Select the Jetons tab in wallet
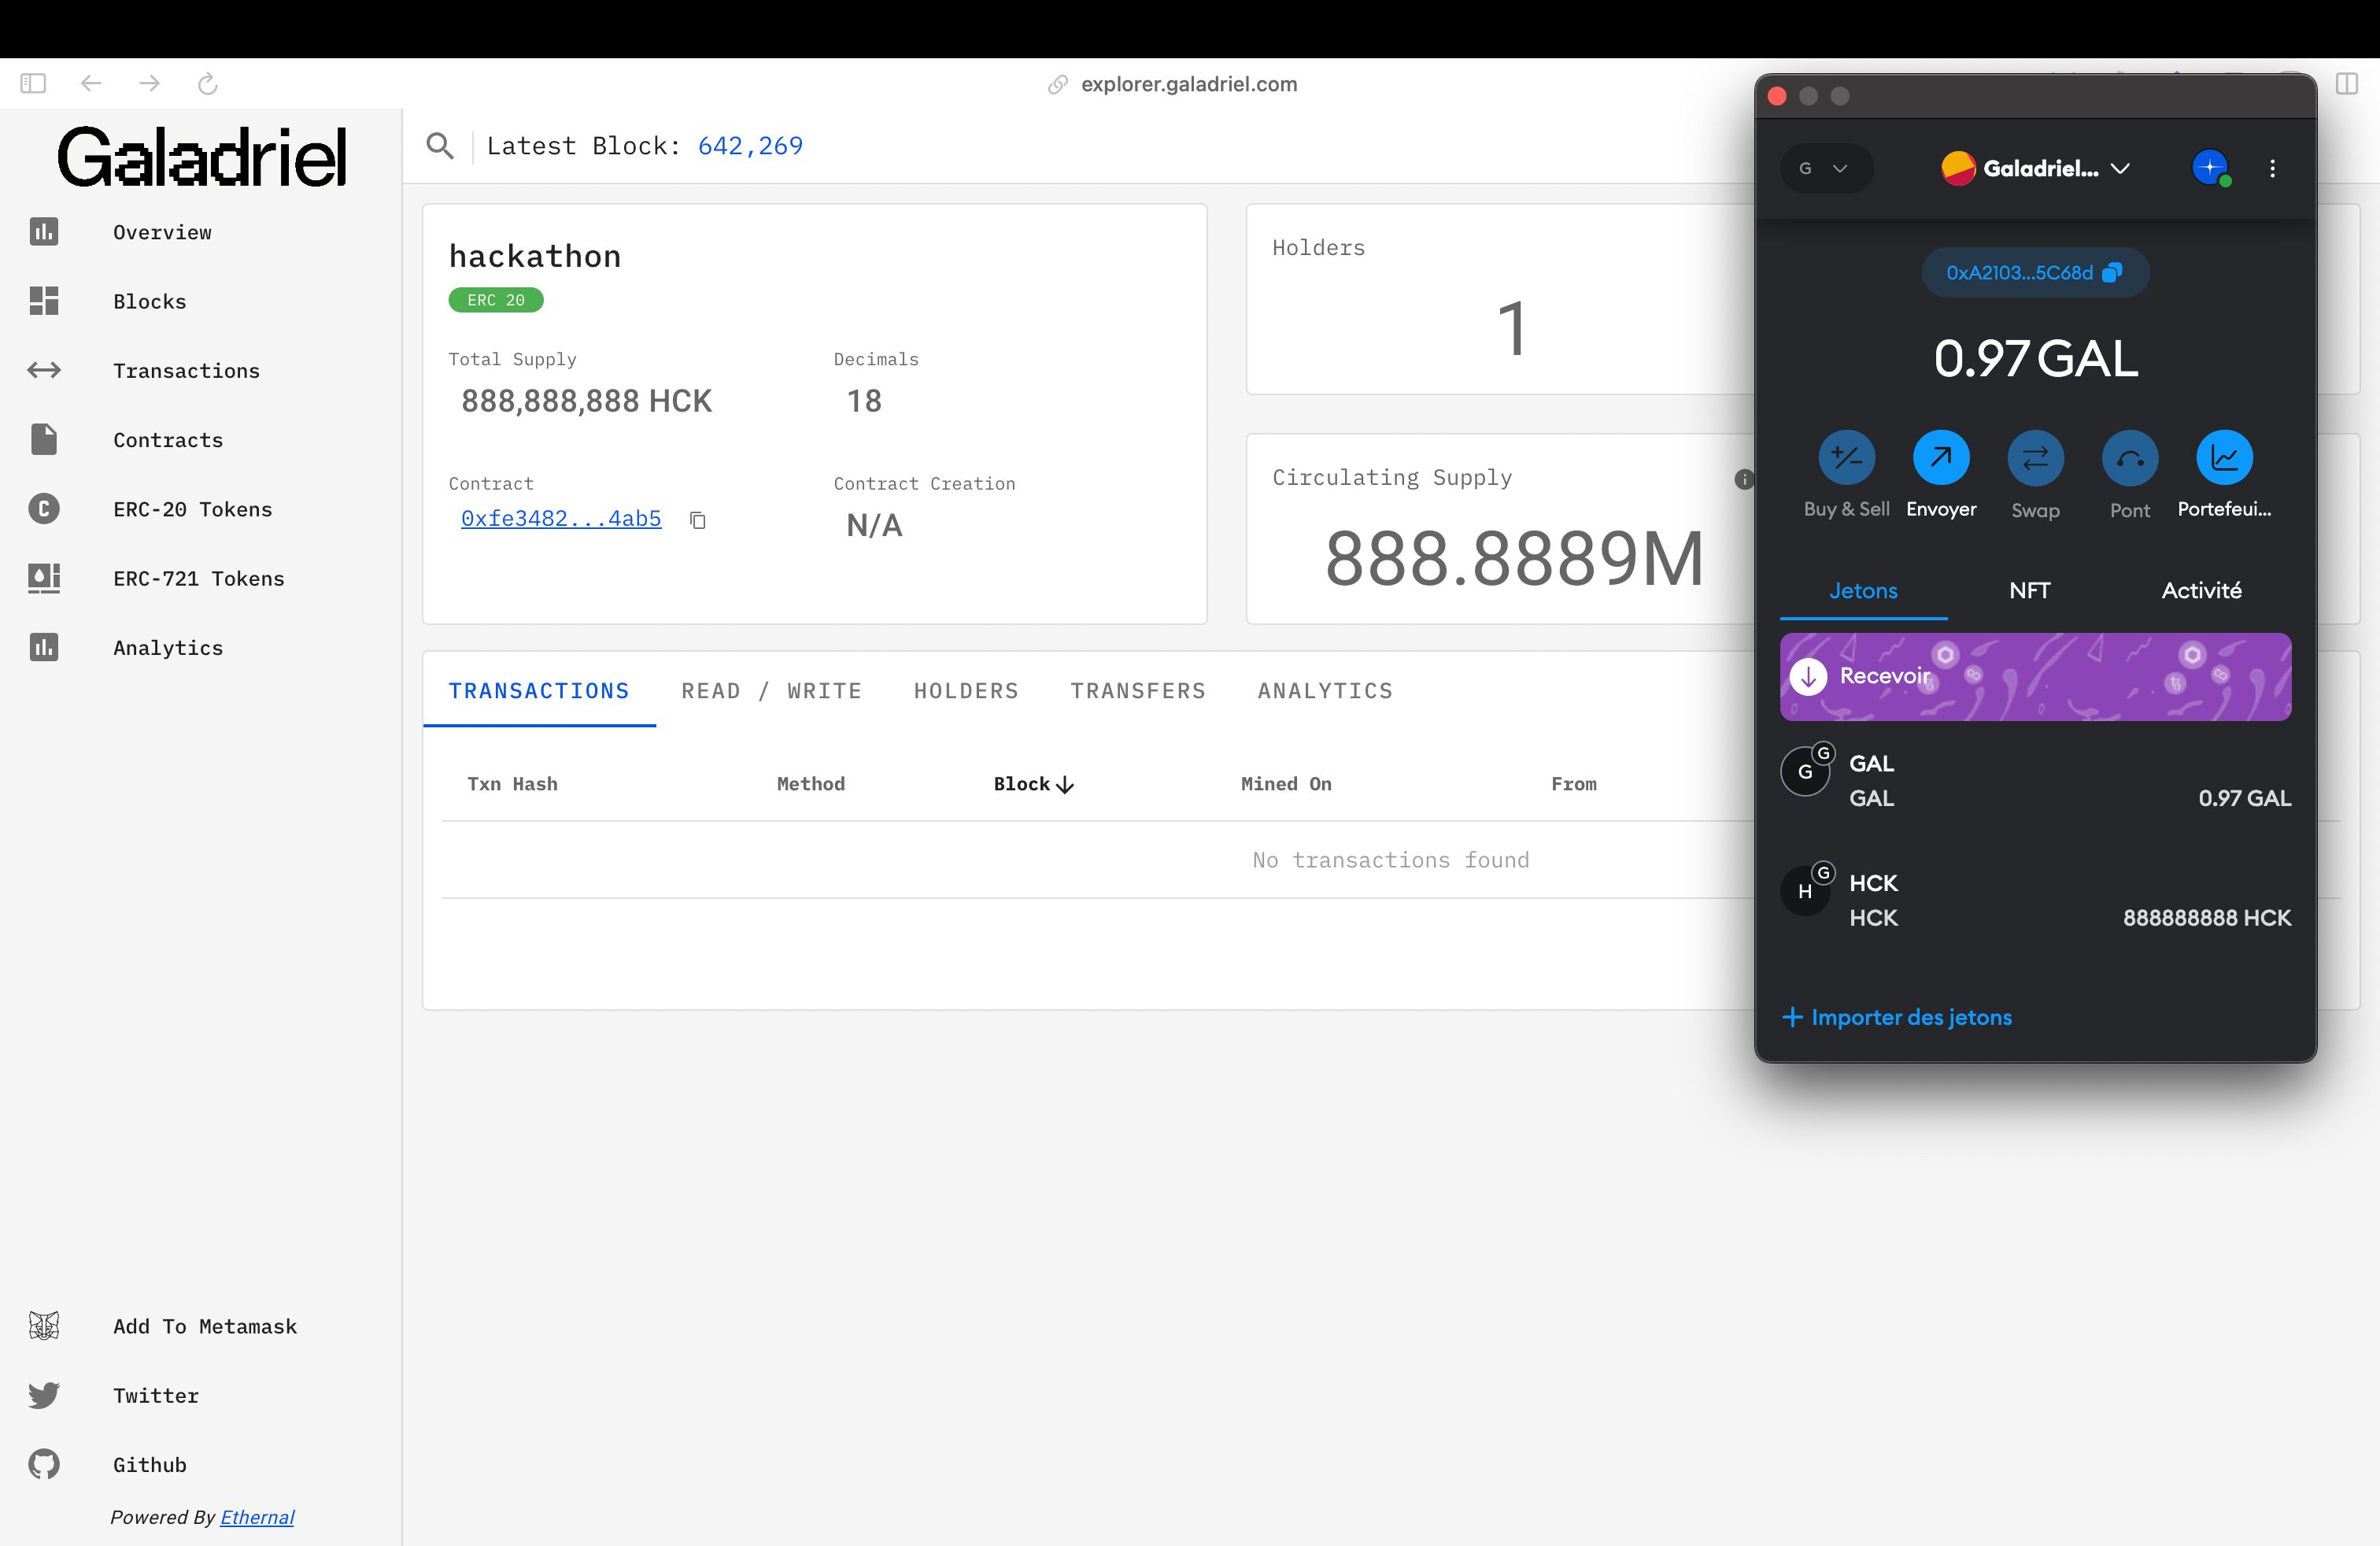2380x1546 pixels. pos(1863,591)
